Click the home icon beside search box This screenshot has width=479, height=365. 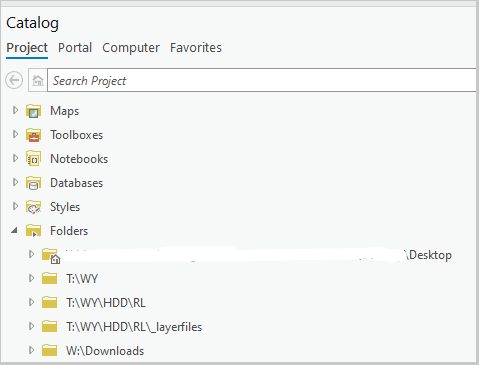point(38,80)
